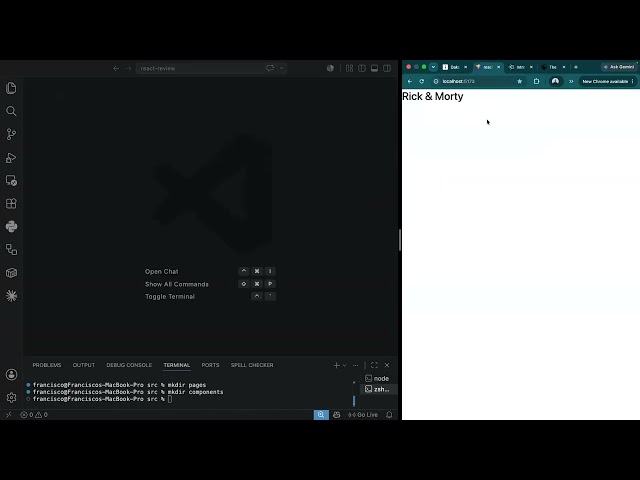Open the Manage gear in activity bar

[x=11, y=398]
